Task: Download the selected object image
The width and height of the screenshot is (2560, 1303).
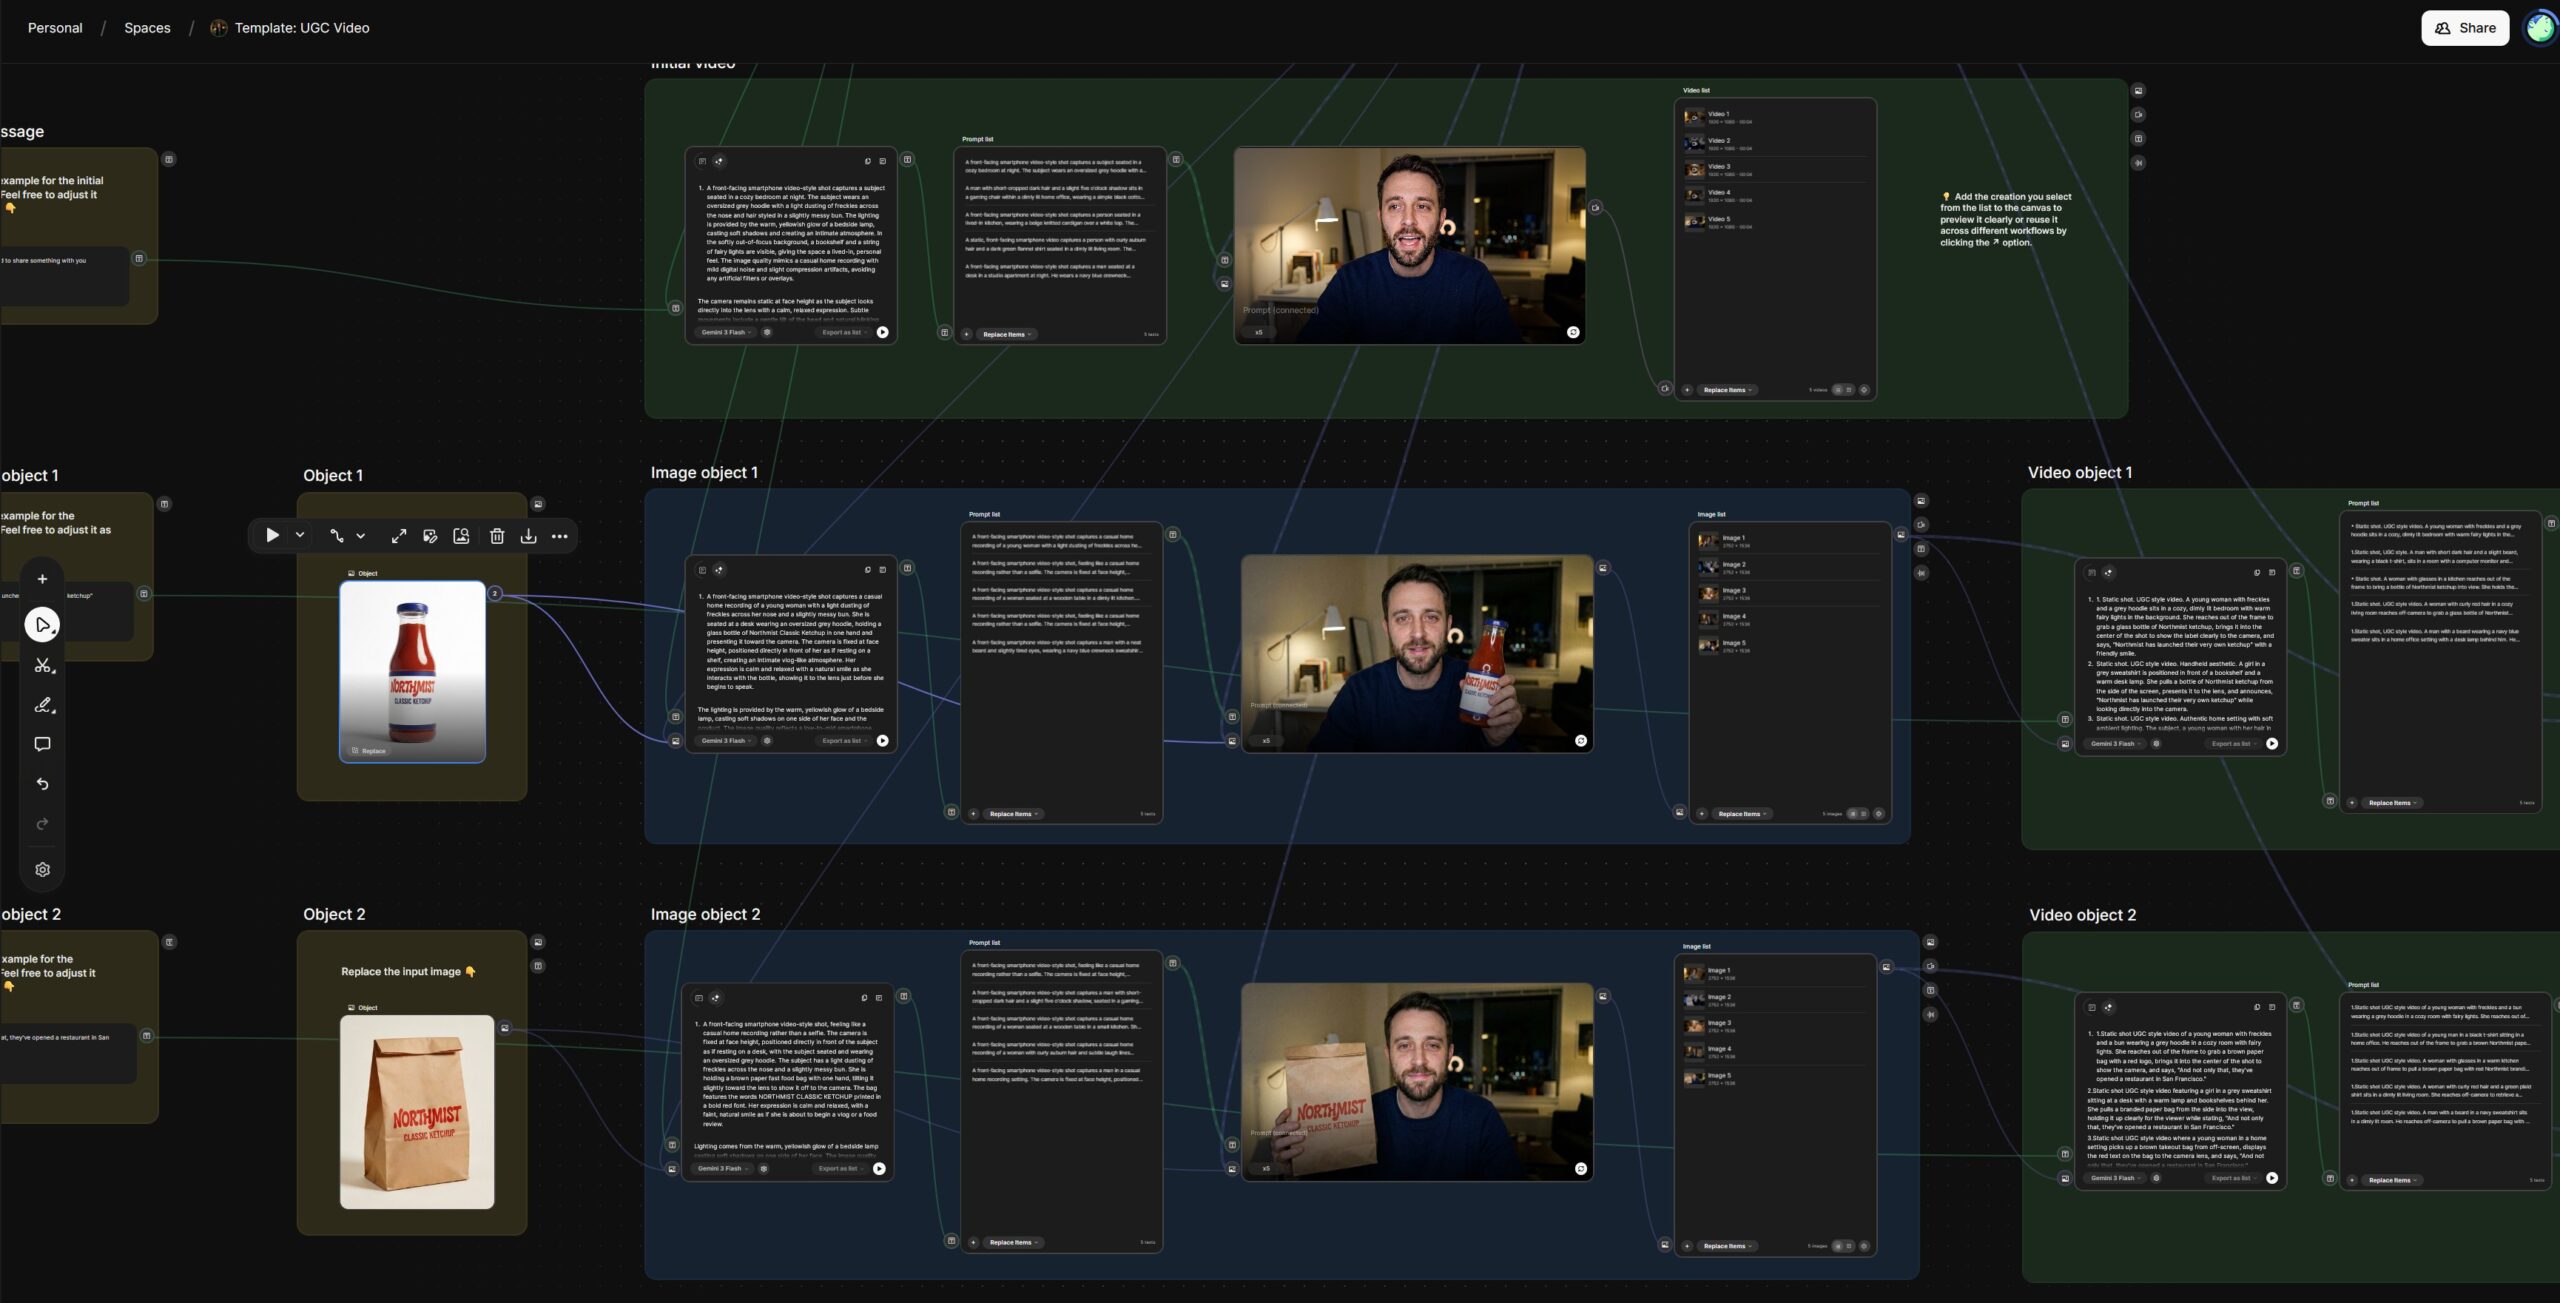Action: pos(528,536)
